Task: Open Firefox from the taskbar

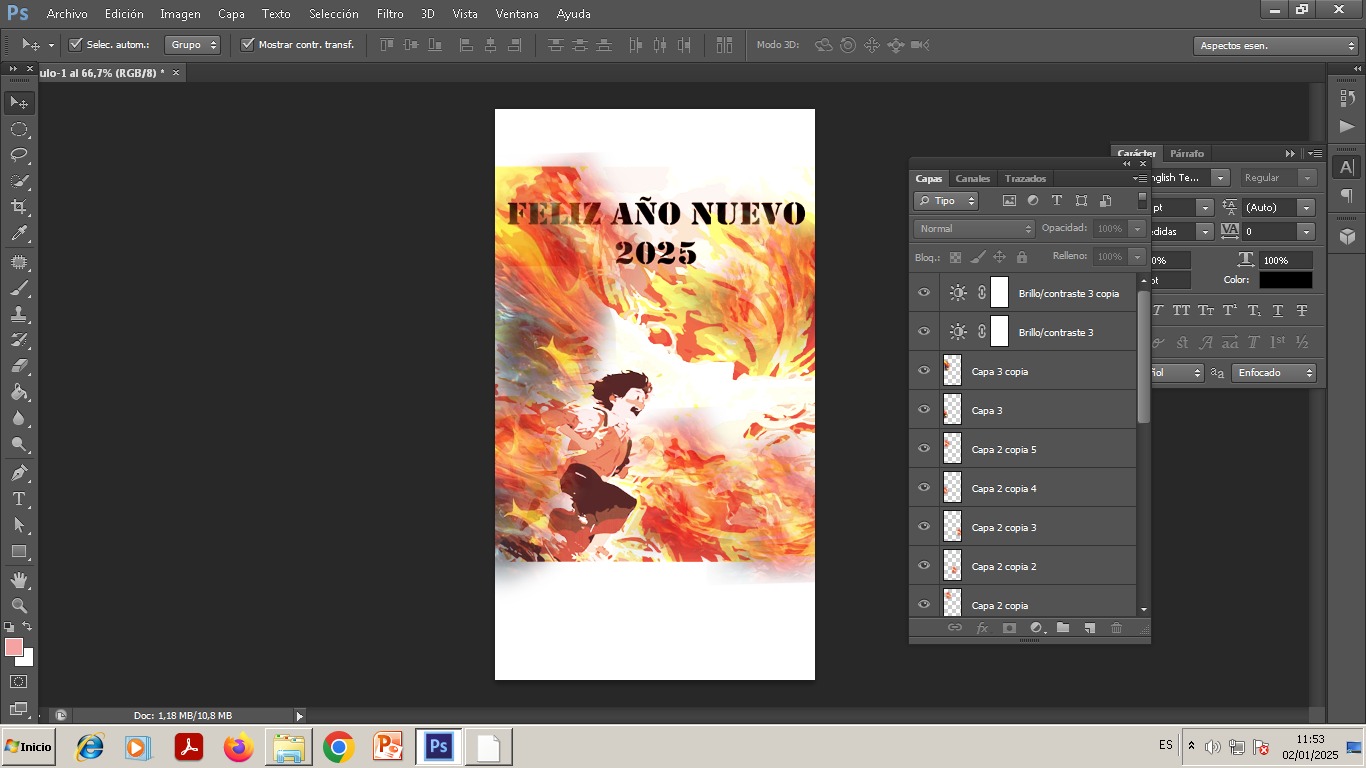Action: point(238,747)
